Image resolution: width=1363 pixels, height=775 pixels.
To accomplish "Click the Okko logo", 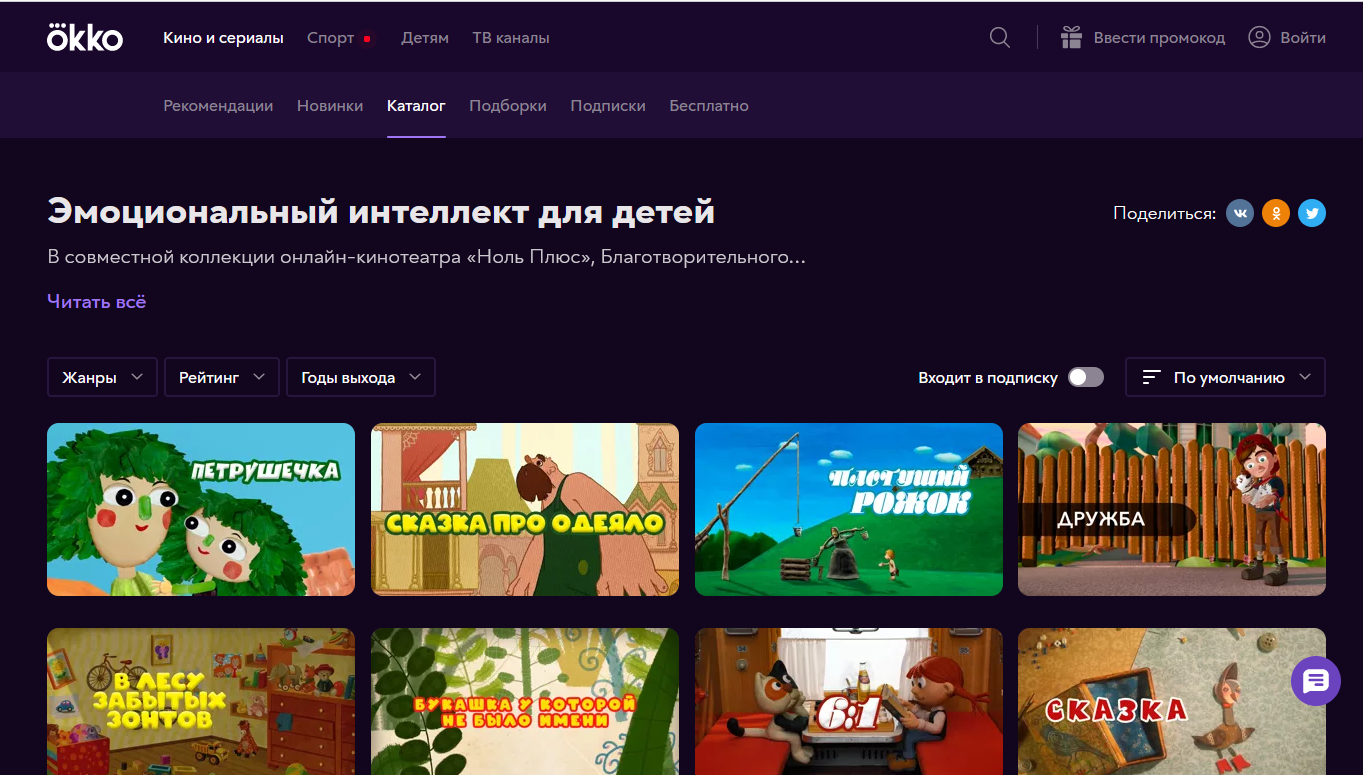I will point(85,38).
